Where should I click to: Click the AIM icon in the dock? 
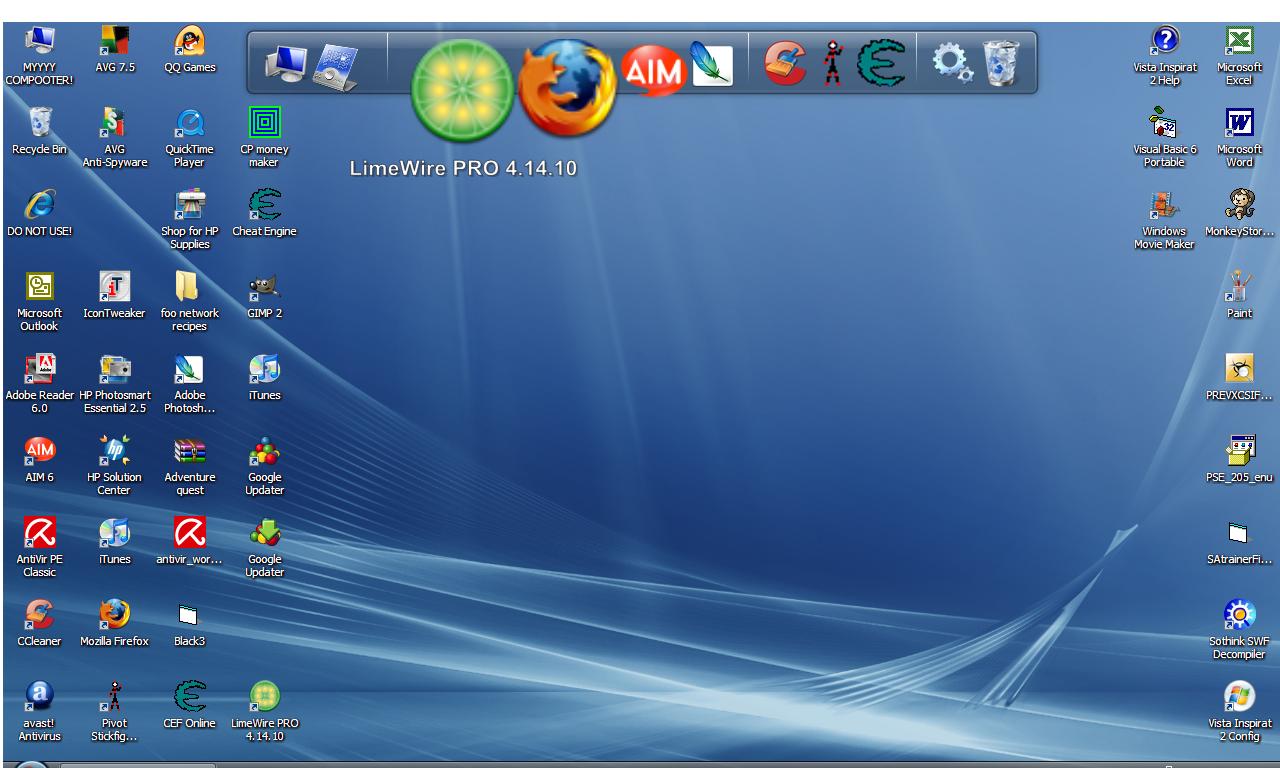point(652,69)
